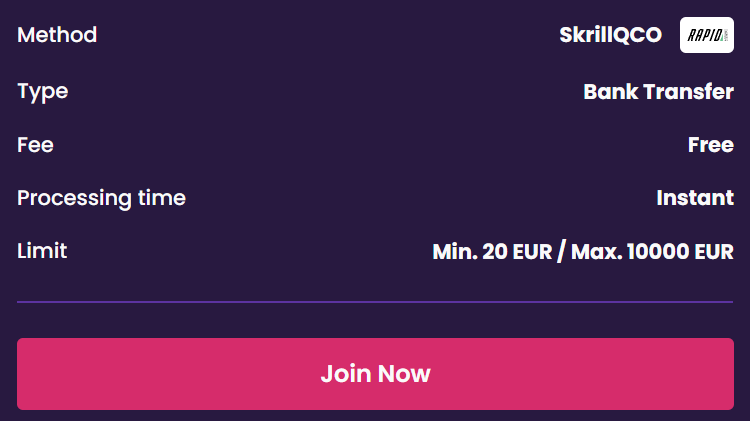The width and height of the screenshot is (750, 421).
Task: Click the Type label
Action: [x=43, y=91]
